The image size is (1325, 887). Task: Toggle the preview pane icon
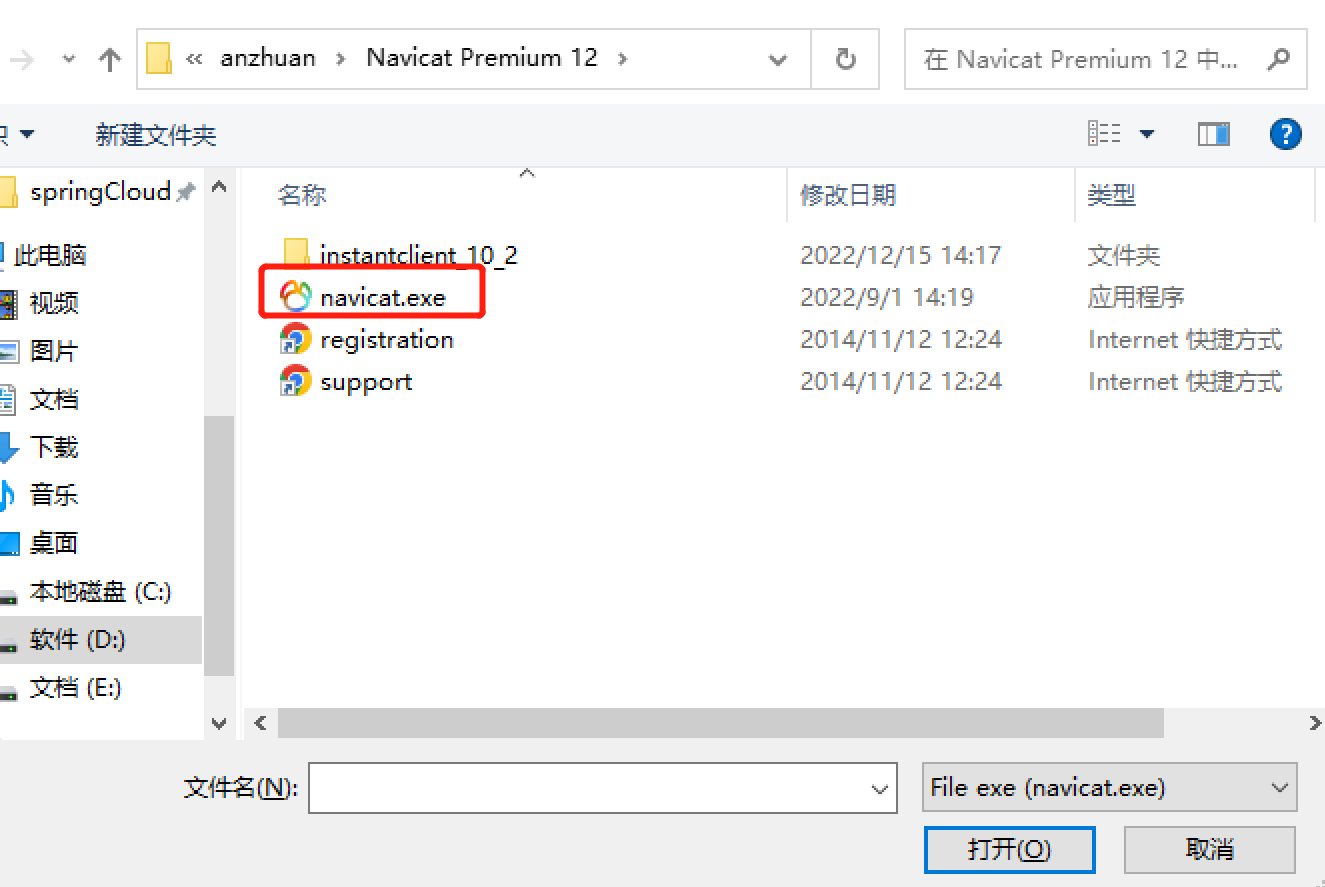pos(1213,134)
